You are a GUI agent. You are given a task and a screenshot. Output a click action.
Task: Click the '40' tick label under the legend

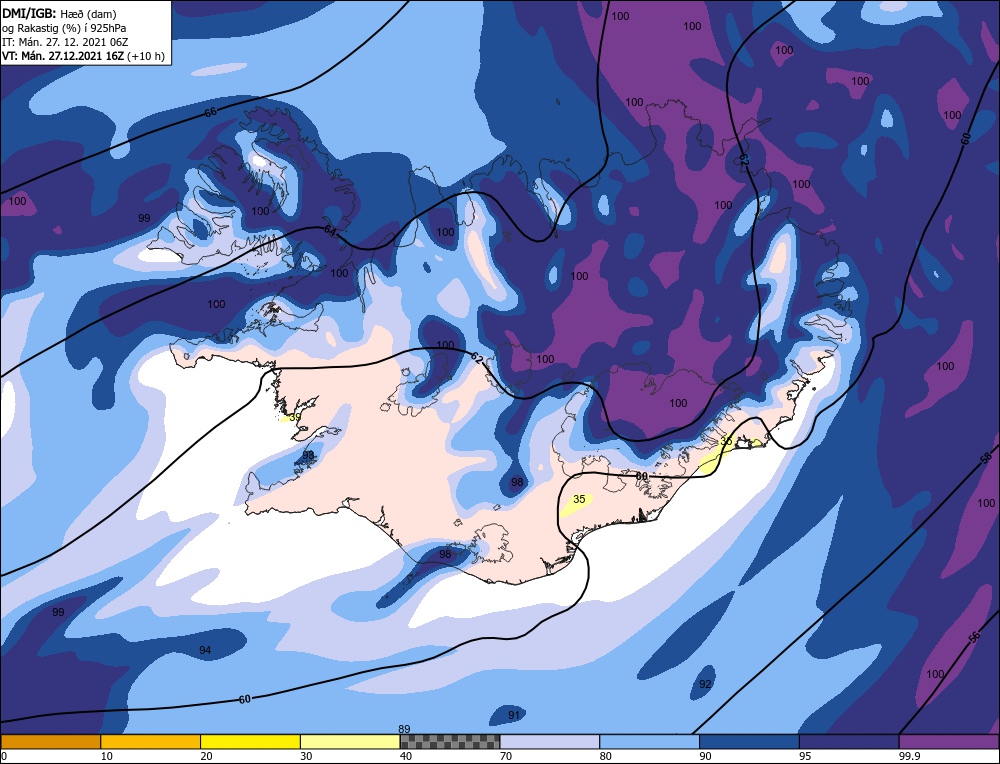pyautogui.click(x=406, y=756)
